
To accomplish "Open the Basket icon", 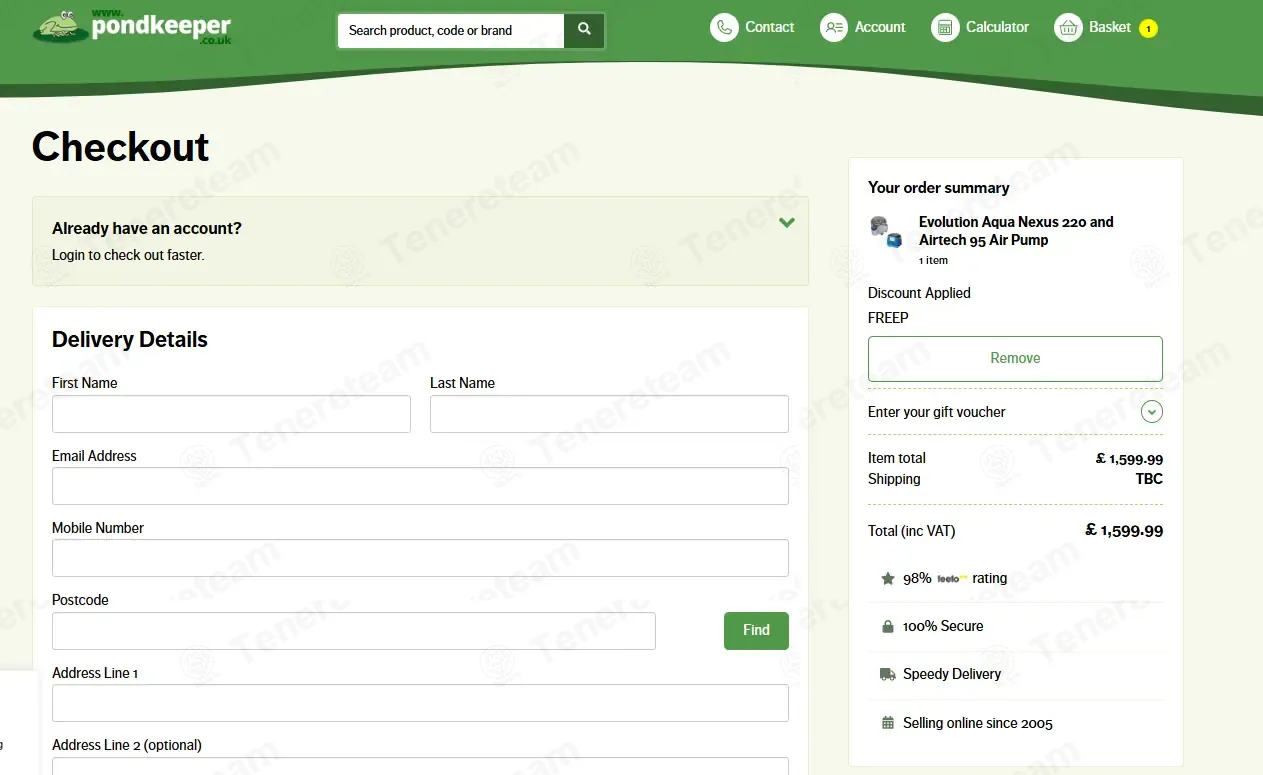I will pyautogui.click(x=1069, y=27).
